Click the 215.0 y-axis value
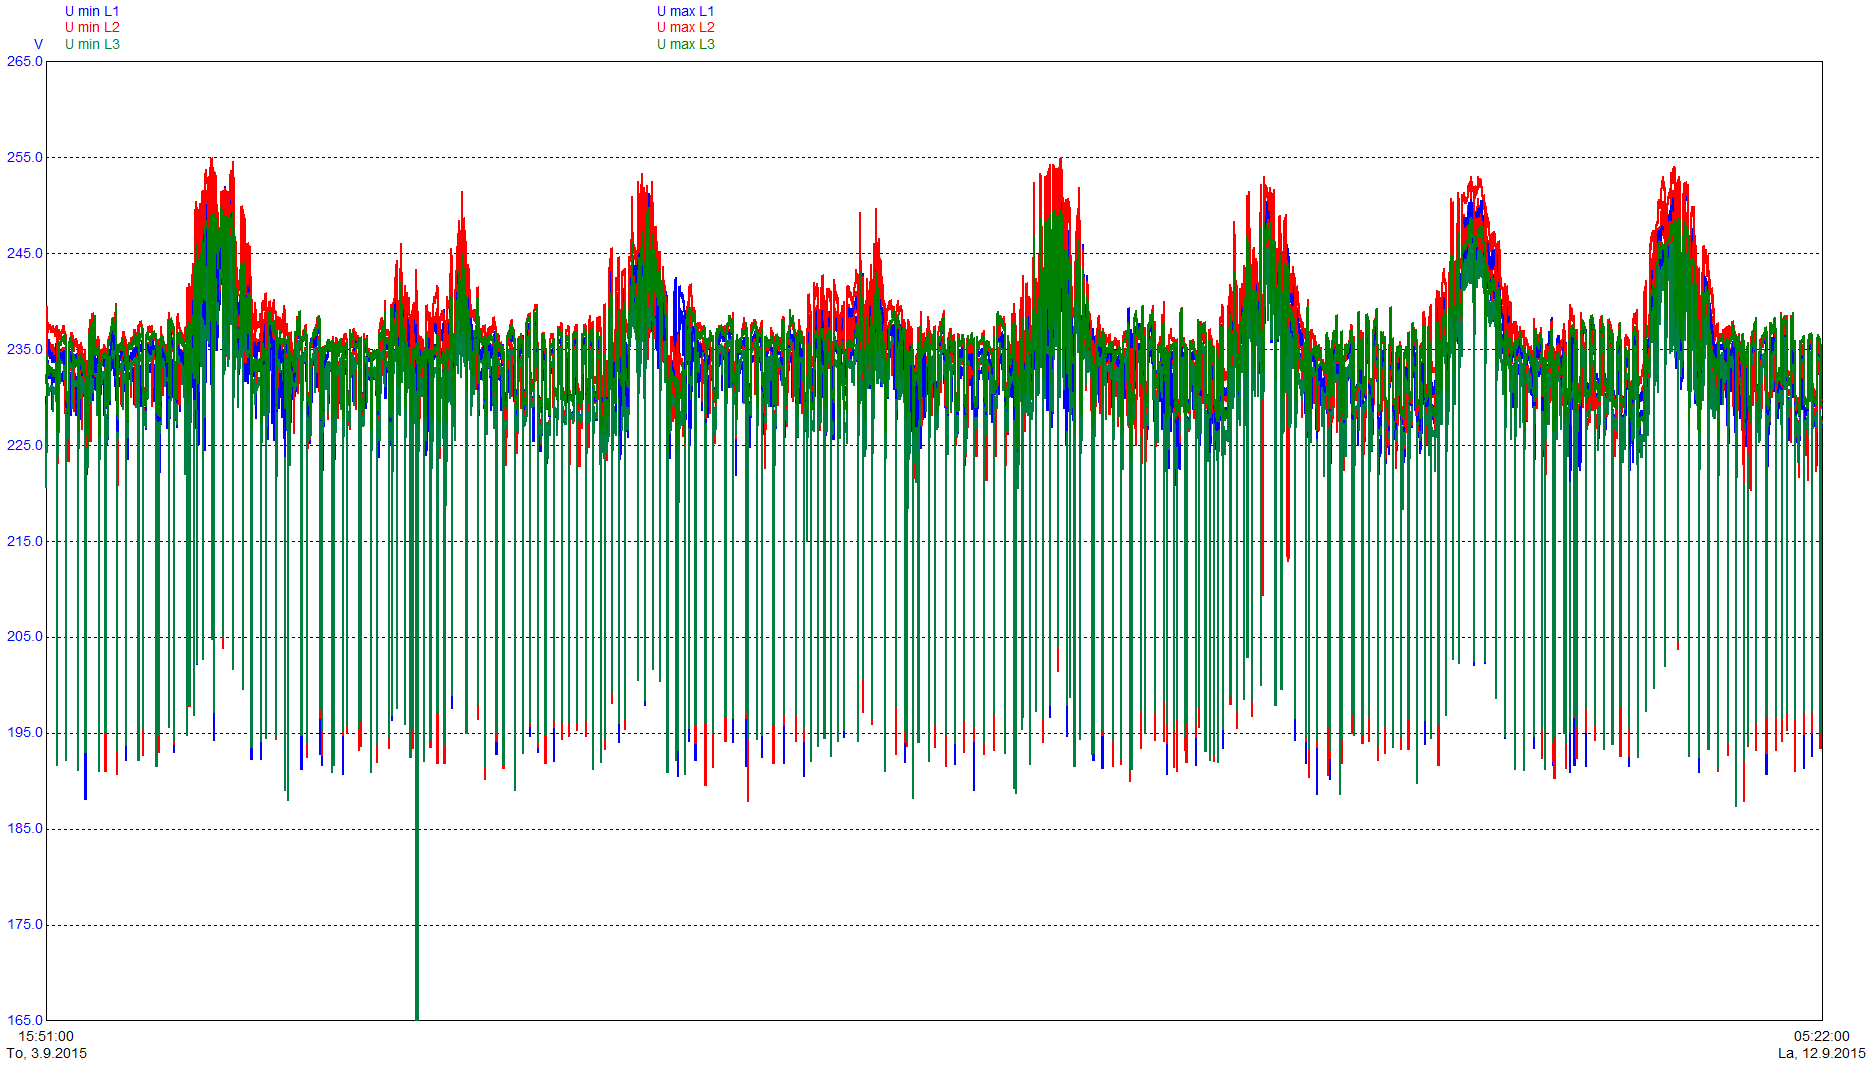Viewport: 1875px width, 1069px height. 25,541
